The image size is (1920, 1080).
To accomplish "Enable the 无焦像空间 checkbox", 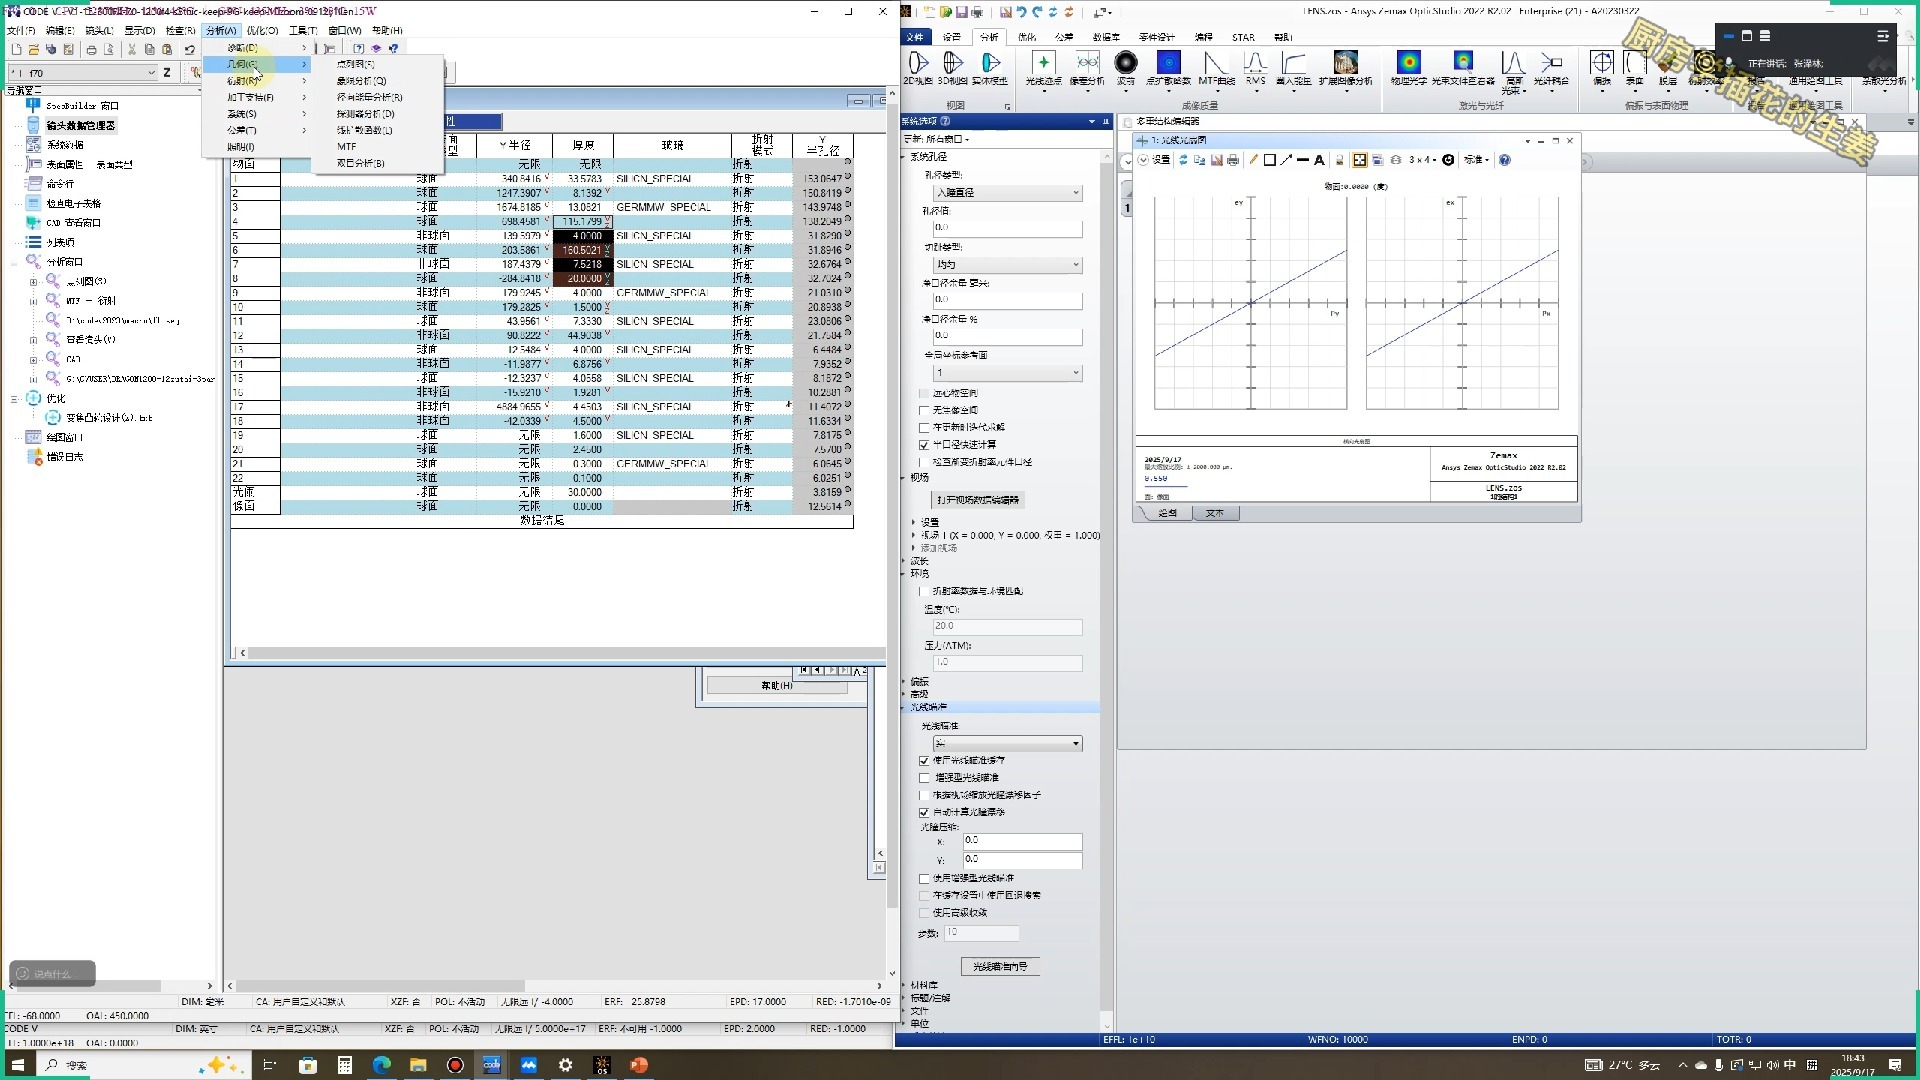I will pos(924,410).
